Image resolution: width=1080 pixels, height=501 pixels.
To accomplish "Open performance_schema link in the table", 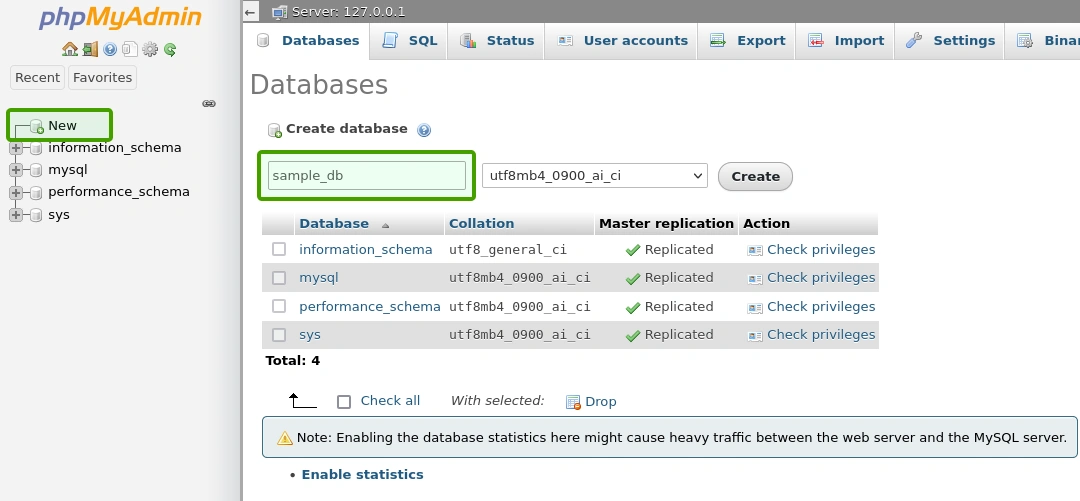I will click(x=370, y=307).
